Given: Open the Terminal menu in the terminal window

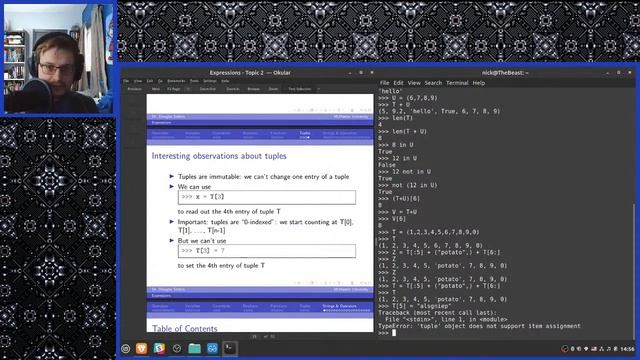Looking at the screenshot, I should tap(457, 83).
